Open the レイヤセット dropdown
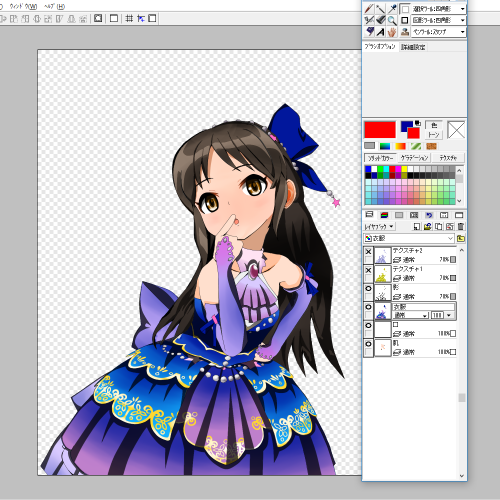Viewport: 500px width, 500px height. (379, 227)
